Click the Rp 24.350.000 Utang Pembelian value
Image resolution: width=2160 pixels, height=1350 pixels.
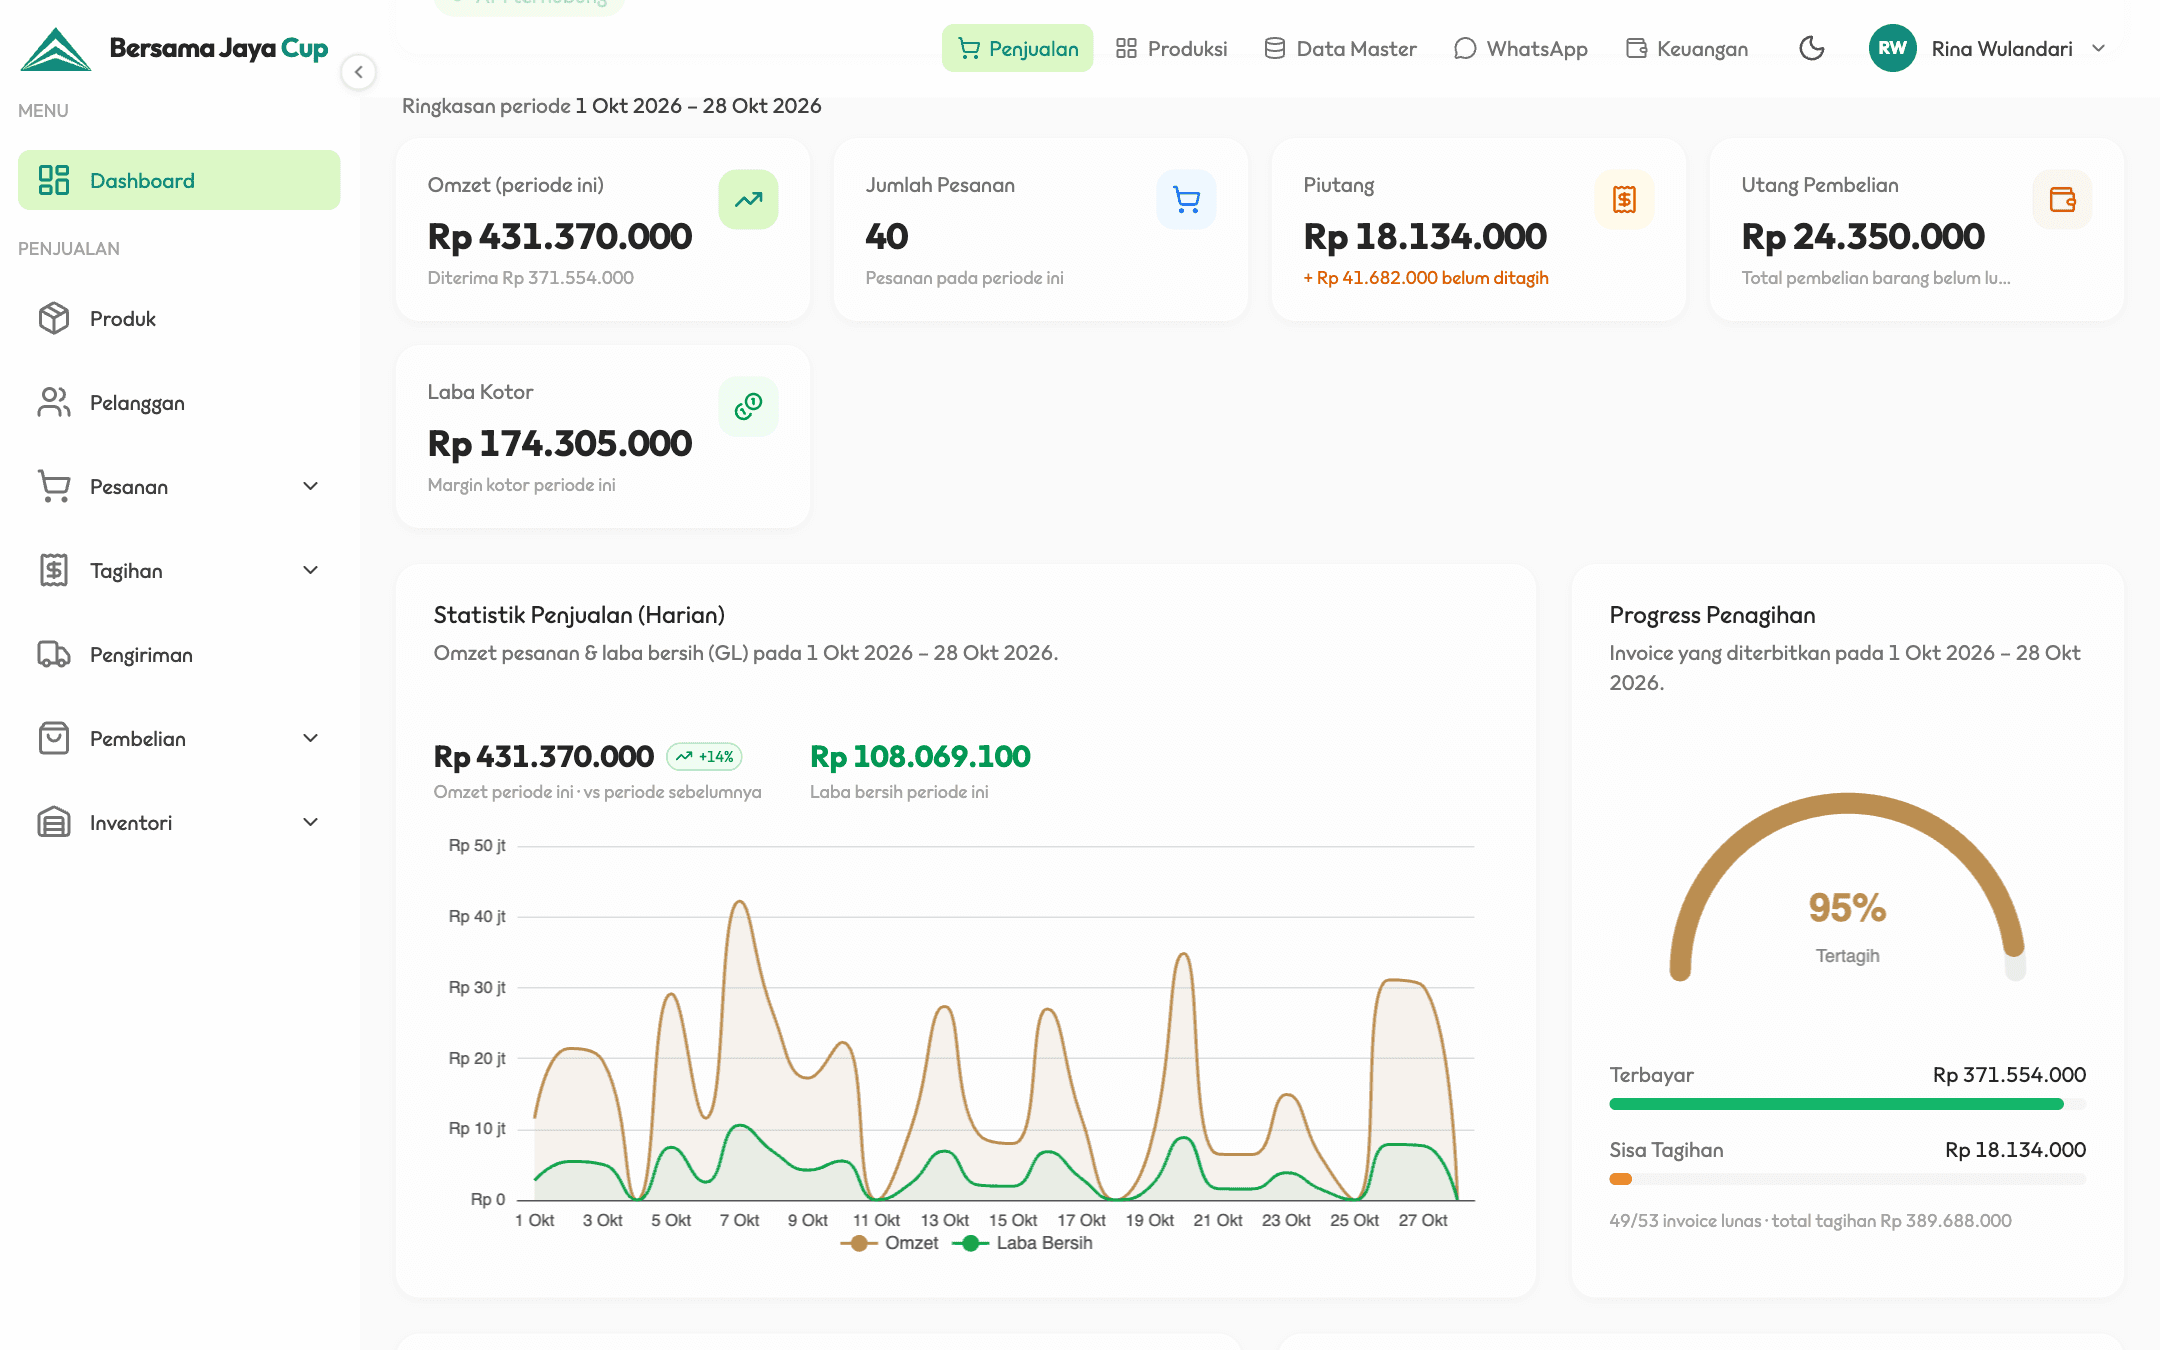coord(1863,237)
